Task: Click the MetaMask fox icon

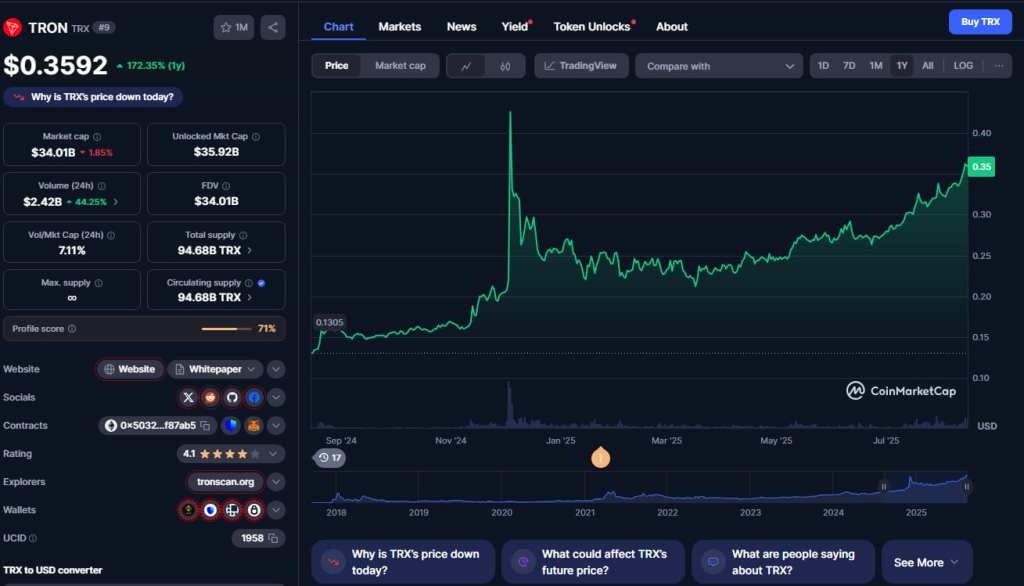Action: [x=253, y=425]
